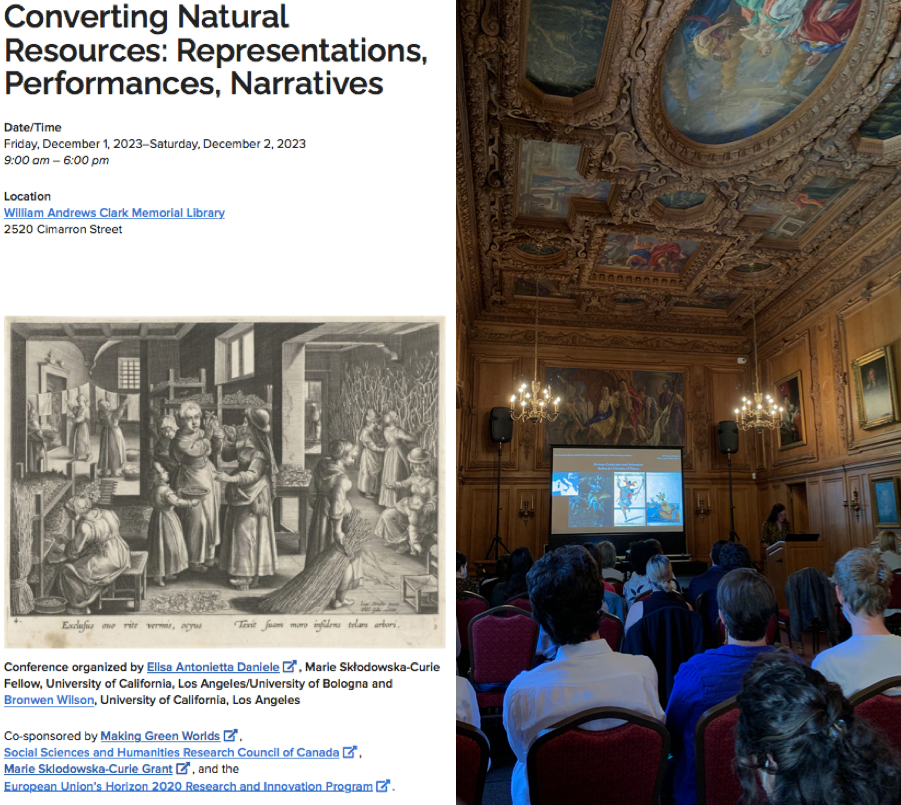Viewport: 901px width, 805px height.
Task: Click the December 1–2, 2023 date line
Action: [x=155, y=144]
